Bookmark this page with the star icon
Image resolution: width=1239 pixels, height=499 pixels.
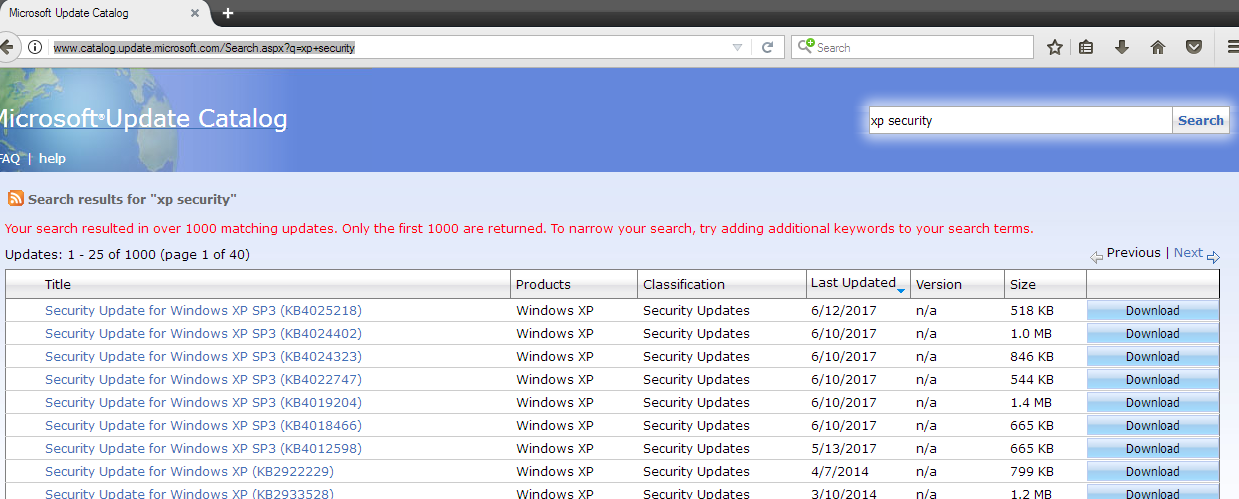point(1054,47)
